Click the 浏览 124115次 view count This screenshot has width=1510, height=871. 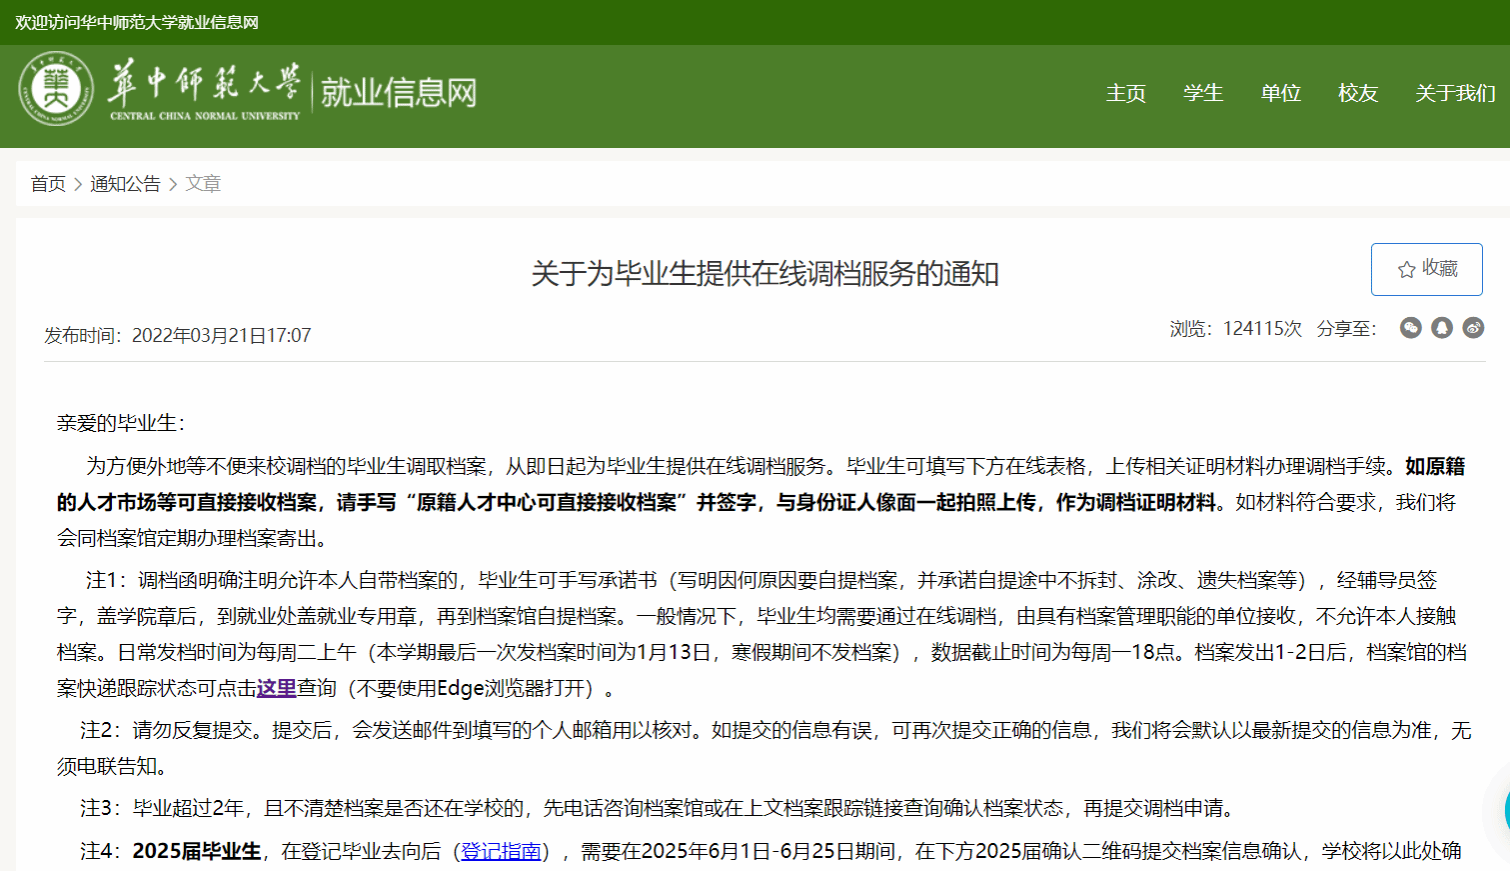point(1235,329)
